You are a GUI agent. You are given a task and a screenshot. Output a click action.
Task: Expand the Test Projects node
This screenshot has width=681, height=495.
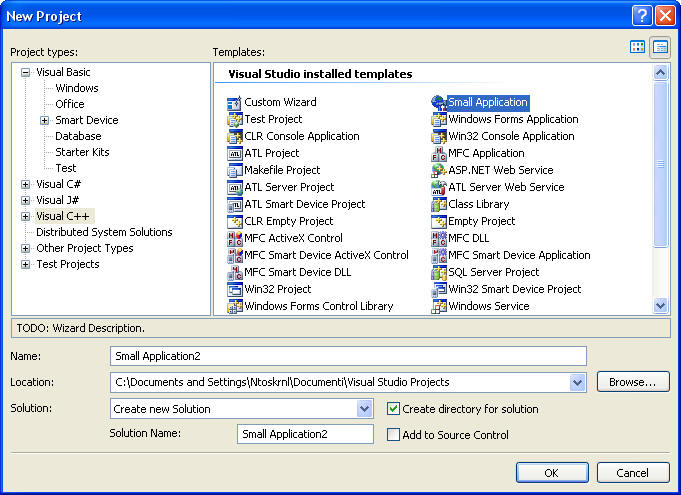click(26, 264)
